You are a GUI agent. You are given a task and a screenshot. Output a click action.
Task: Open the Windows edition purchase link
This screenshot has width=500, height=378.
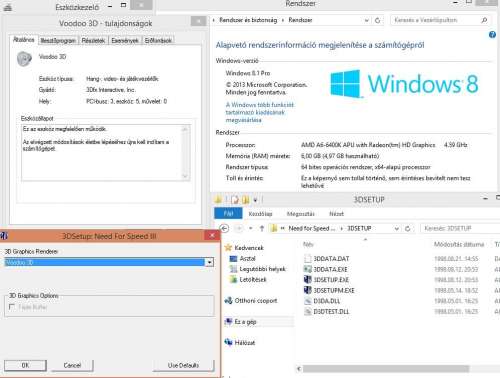[260, 112]
